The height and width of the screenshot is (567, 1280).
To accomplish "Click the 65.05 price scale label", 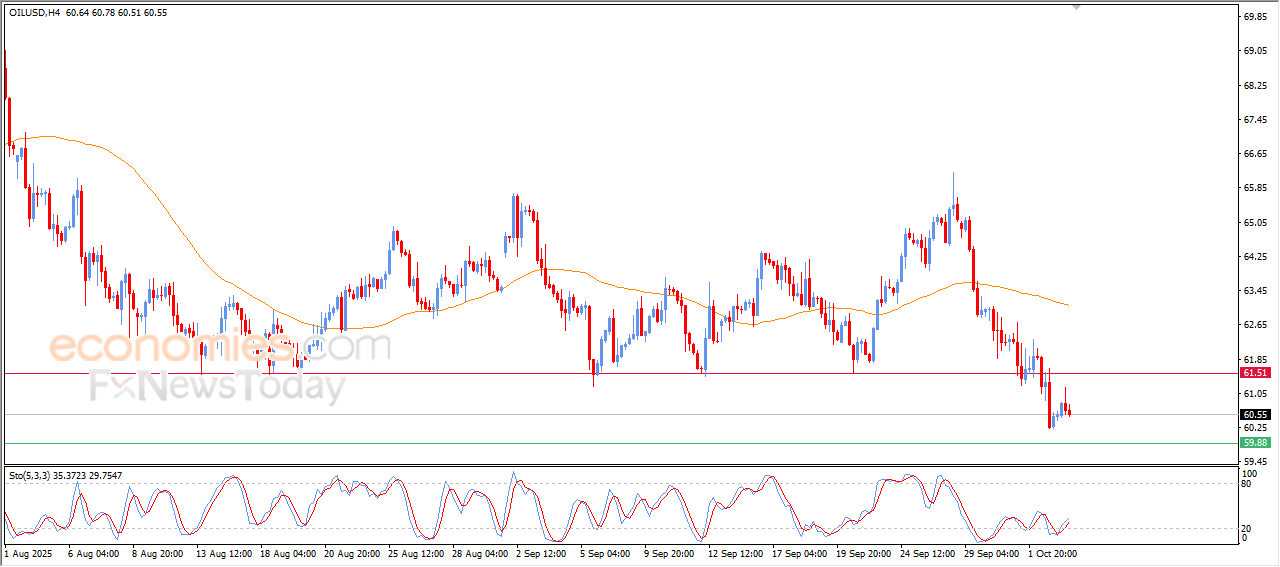I will 1254,222.
